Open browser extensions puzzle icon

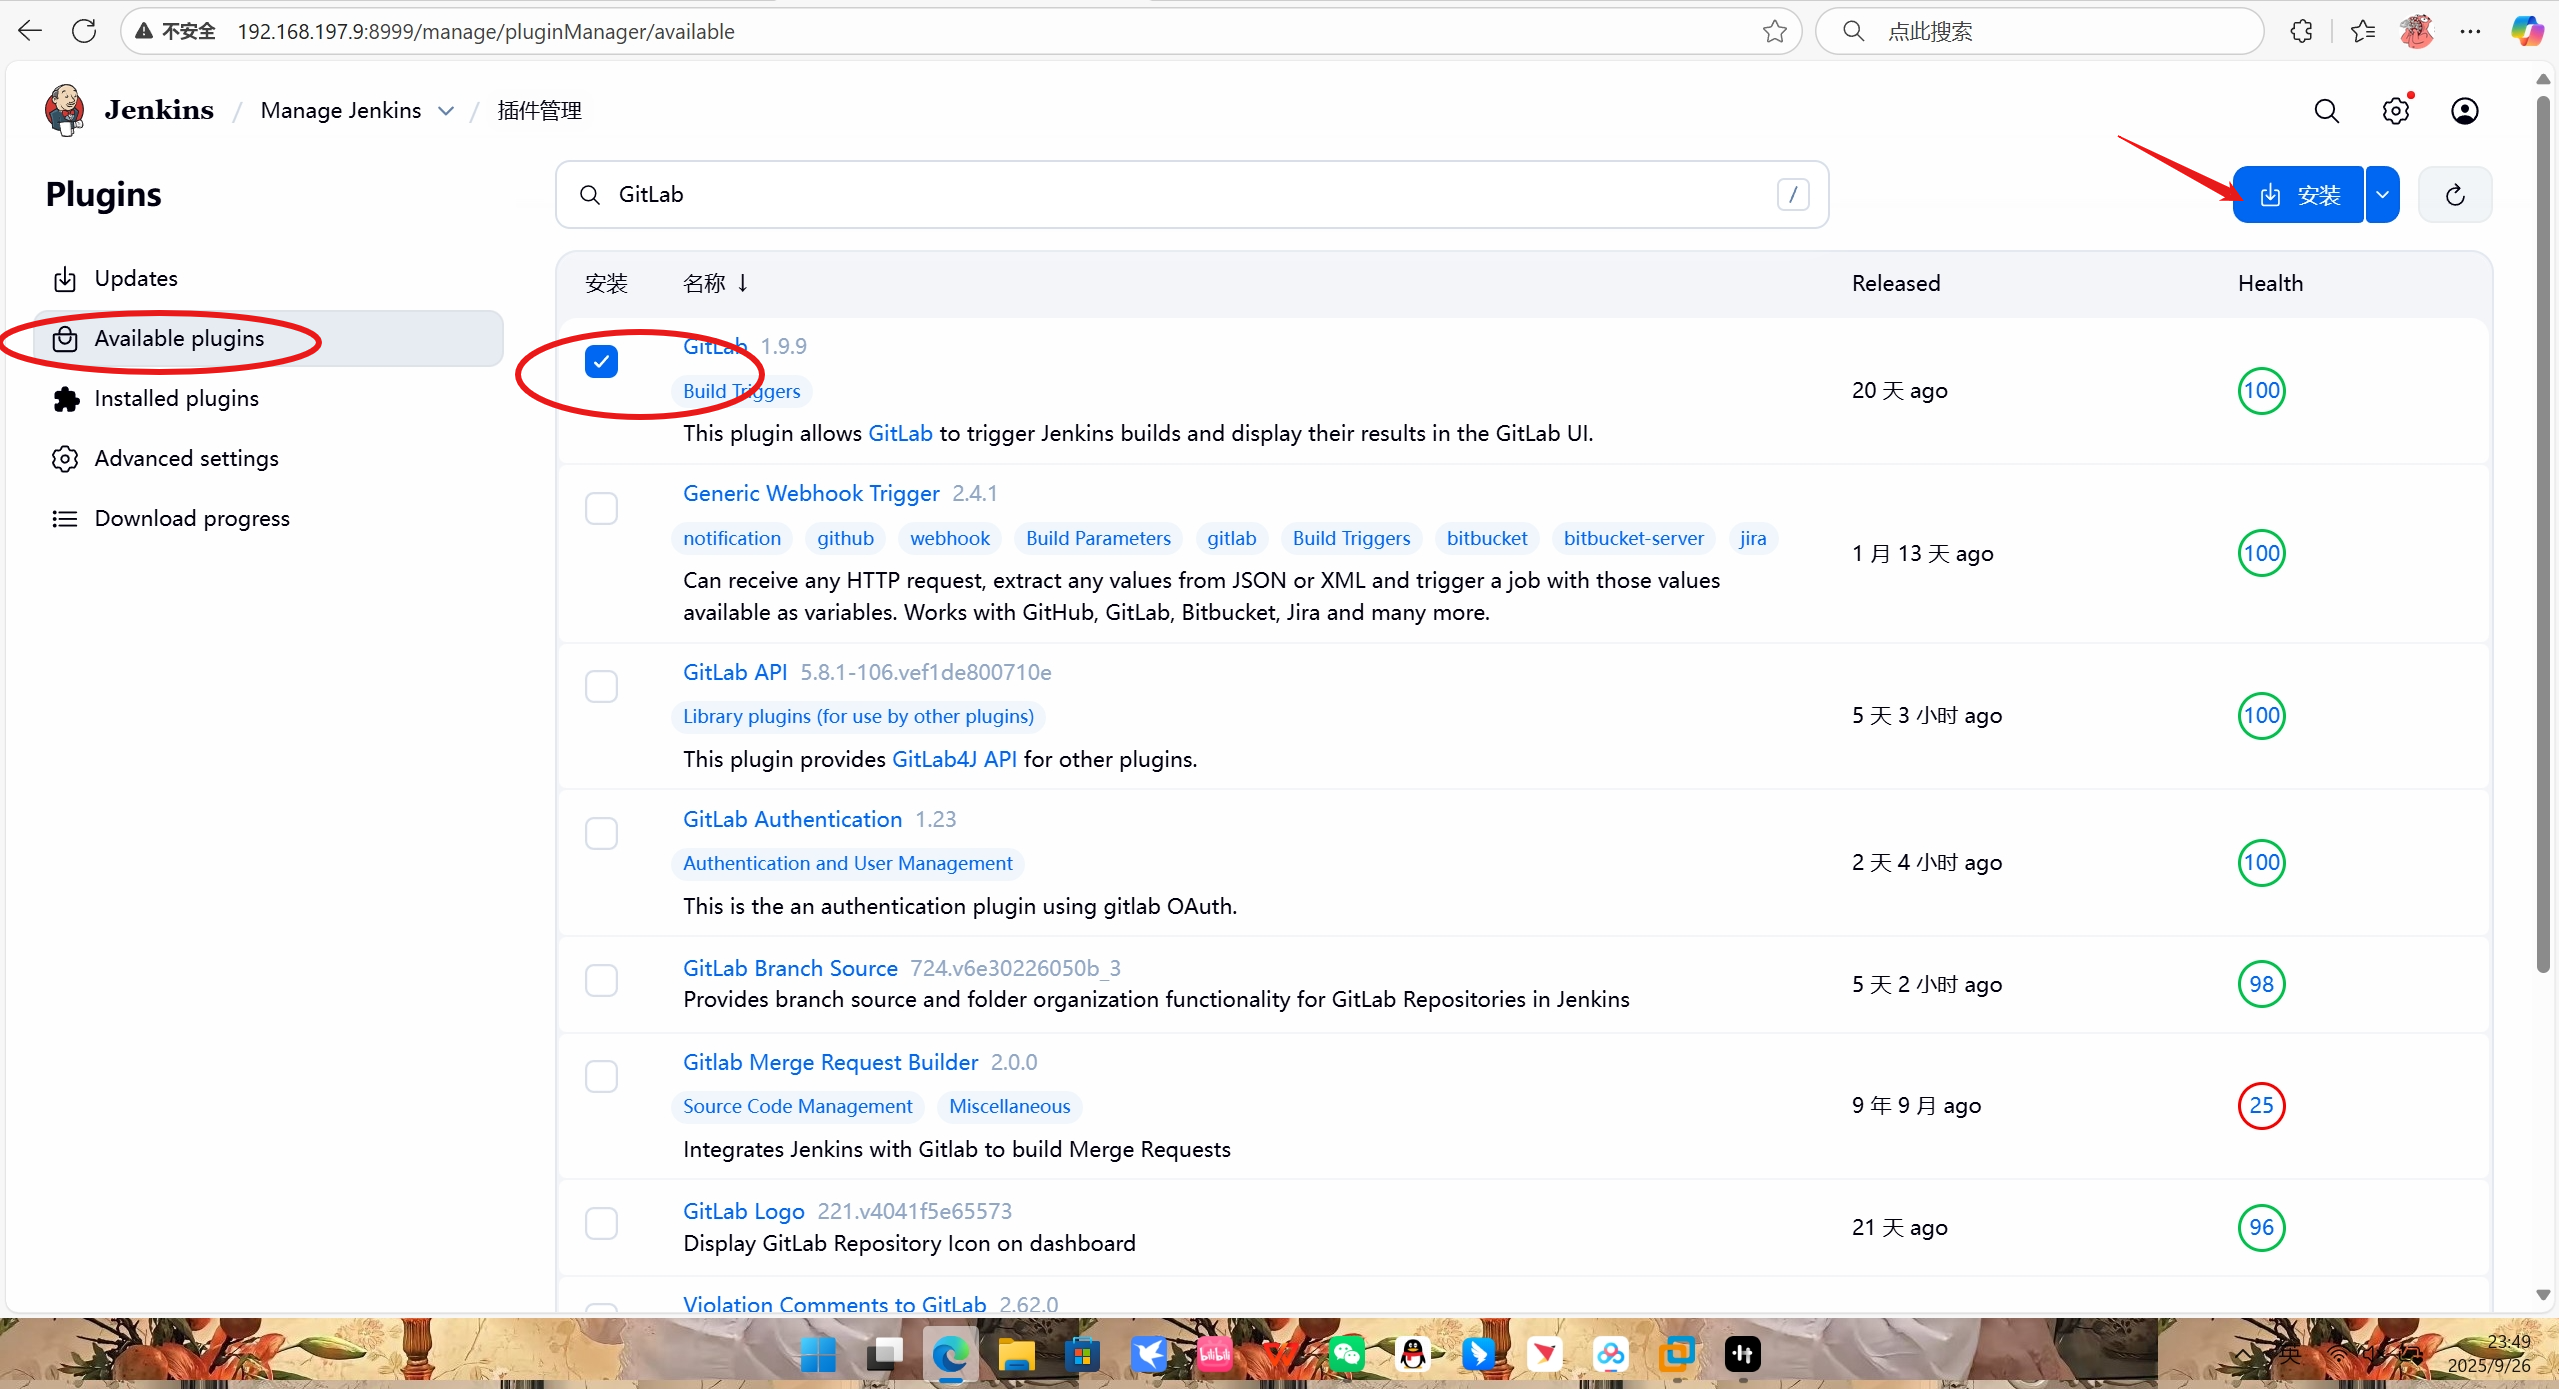click(2301, 31)
